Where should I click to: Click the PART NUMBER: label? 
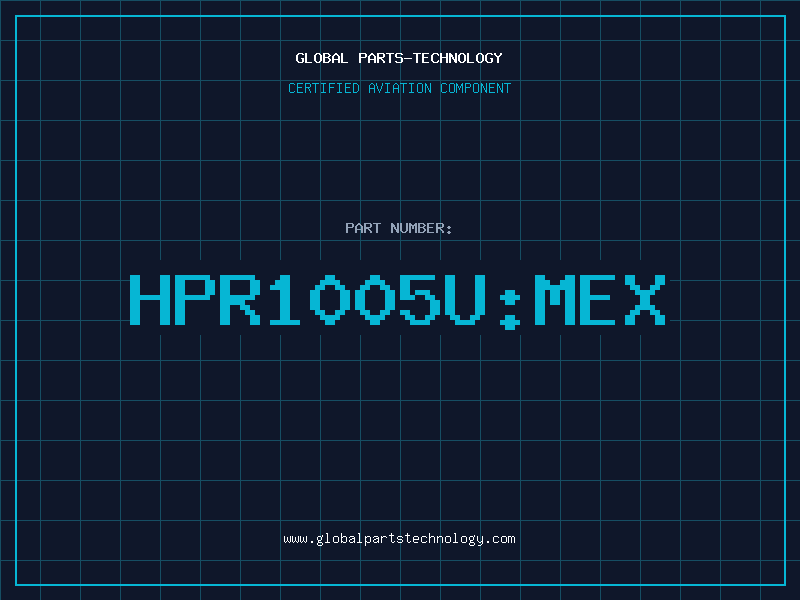pos(398,228)
